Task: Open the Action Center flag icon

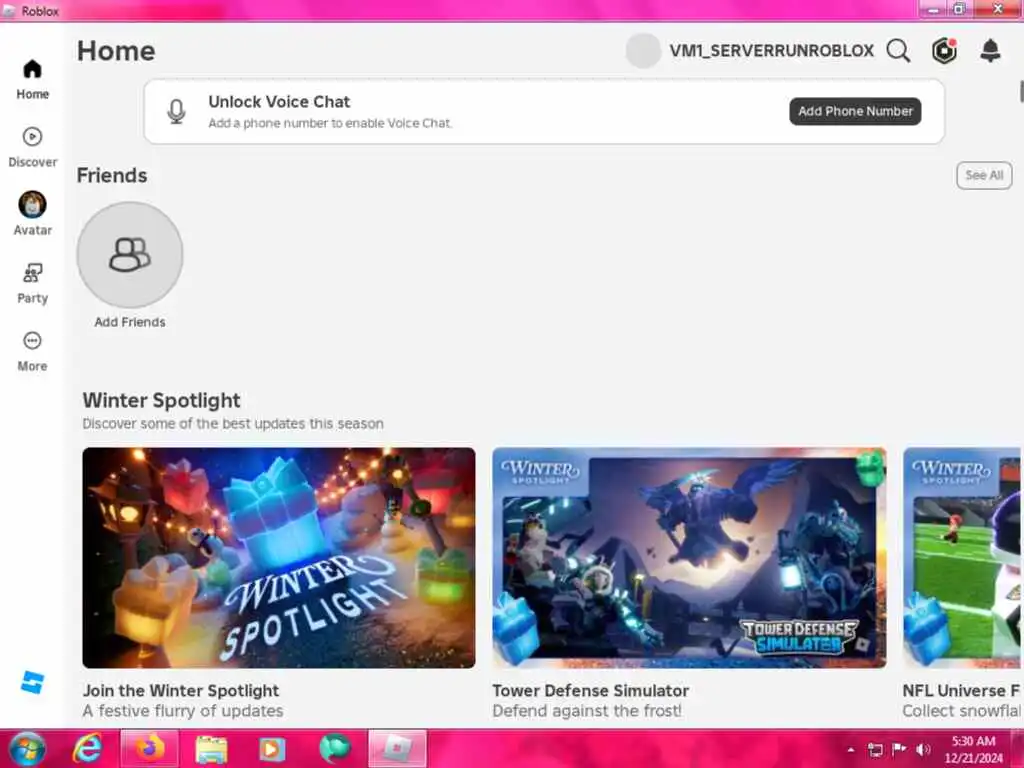Action: coord(899,749)
